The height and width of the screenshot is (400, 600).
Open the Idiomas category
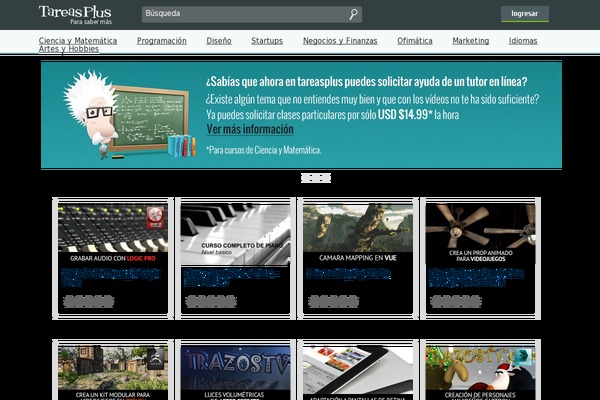pos(523,41)
